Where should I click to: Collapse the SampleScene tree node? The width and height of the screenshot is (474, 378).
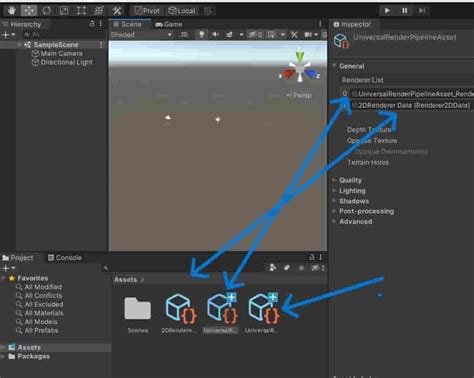pyautogui.click(x=20, y=45)
